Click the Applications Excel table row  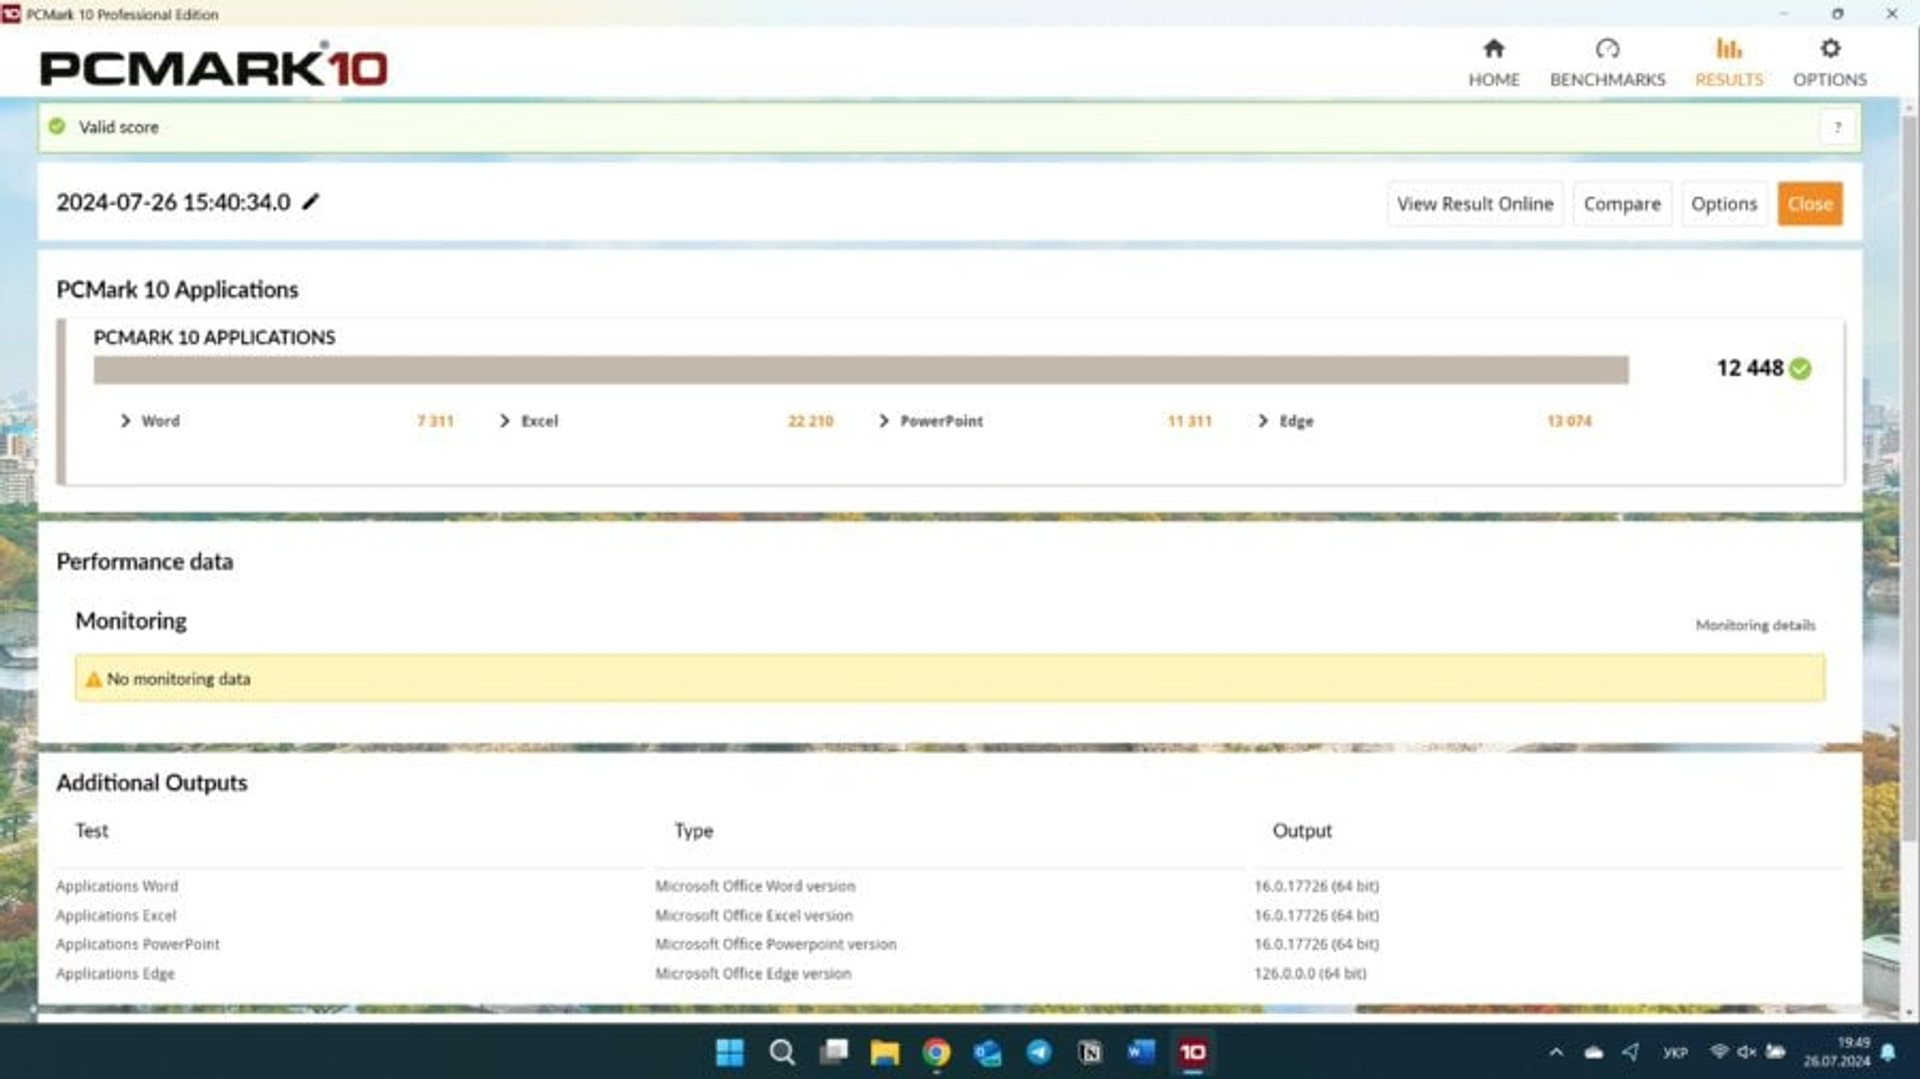click(x=949, y=915)
